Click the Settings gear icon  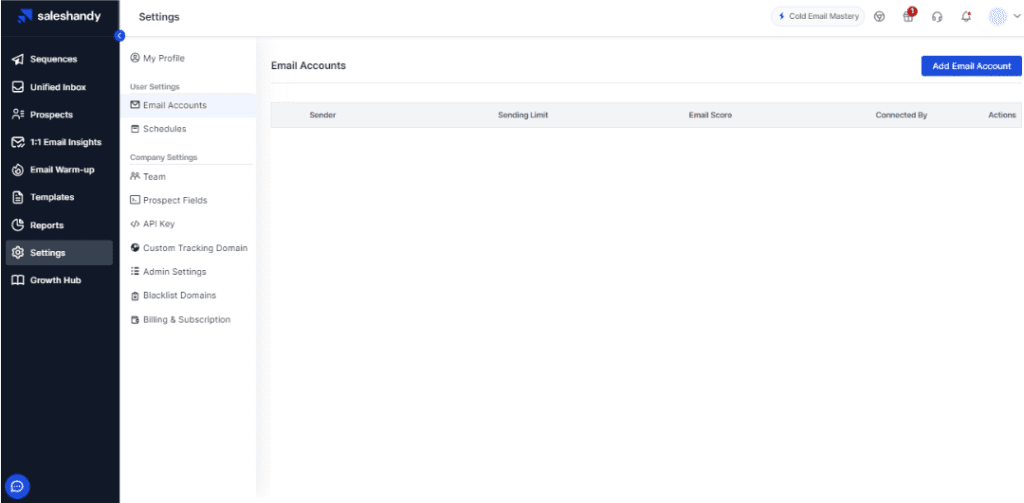point(18,253)
